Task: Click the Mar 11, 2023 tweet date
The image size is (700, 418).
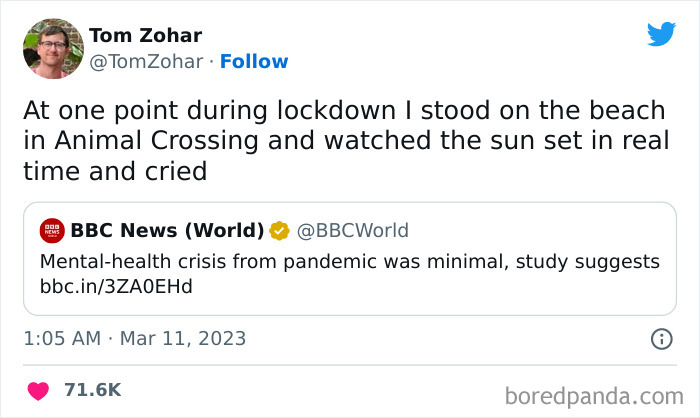Action: [x=182, y=339]
